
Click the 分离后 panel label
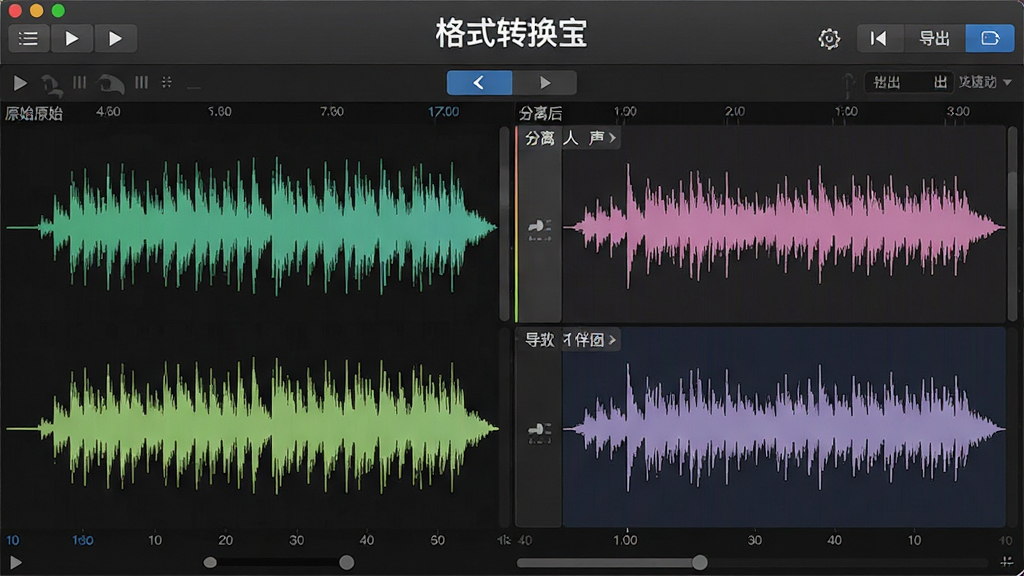point(540,113)
